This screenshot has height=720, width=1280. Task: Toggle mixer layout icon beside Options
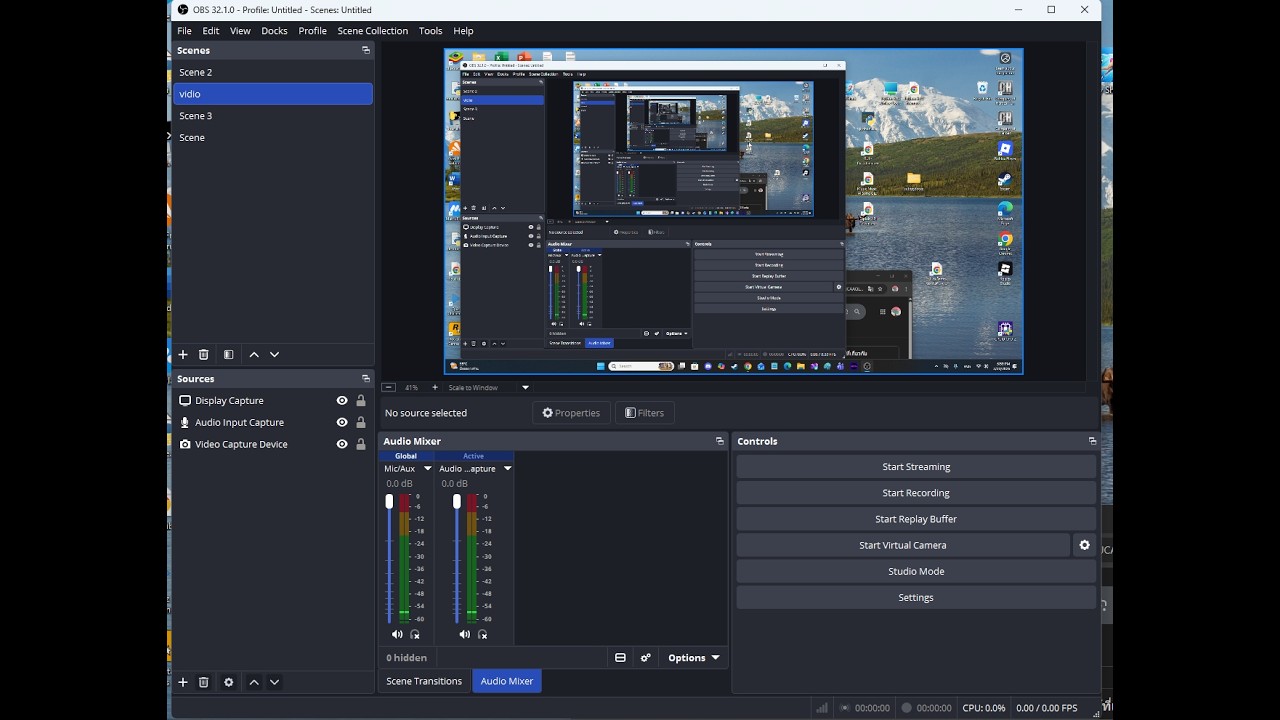[620, 658]
